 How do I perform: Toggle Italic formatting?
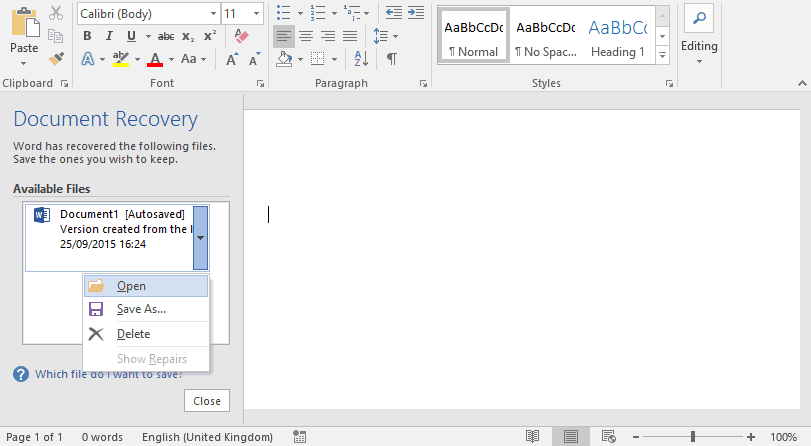pyautogui.click(x=109, y=36)
